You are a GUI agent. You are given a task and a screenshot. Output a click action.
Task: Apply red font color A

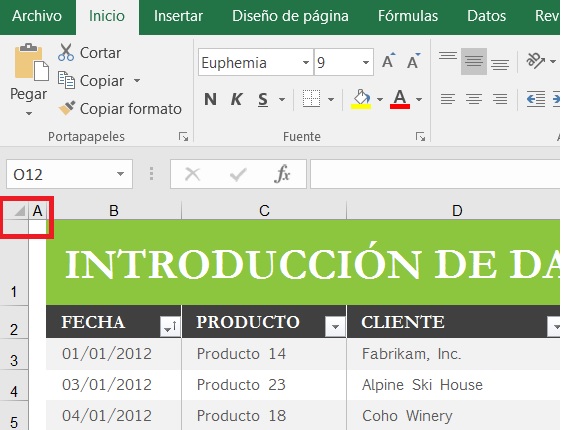(x=400, y=99)
